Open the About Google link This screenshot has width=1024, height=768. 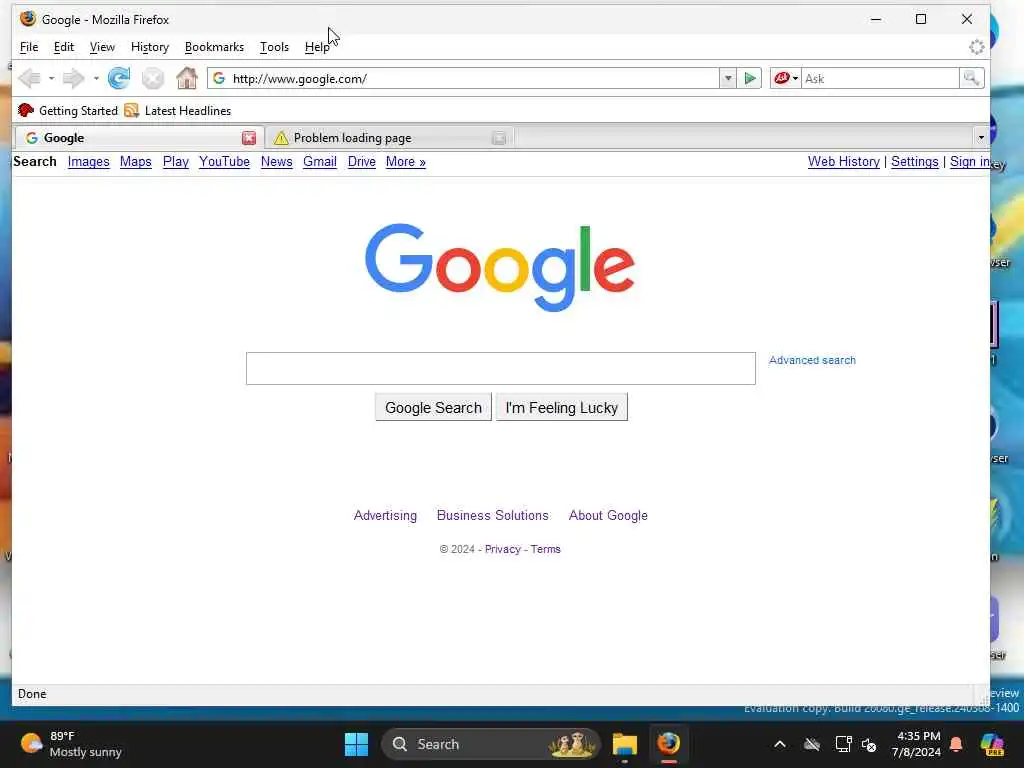pos(608,516)
